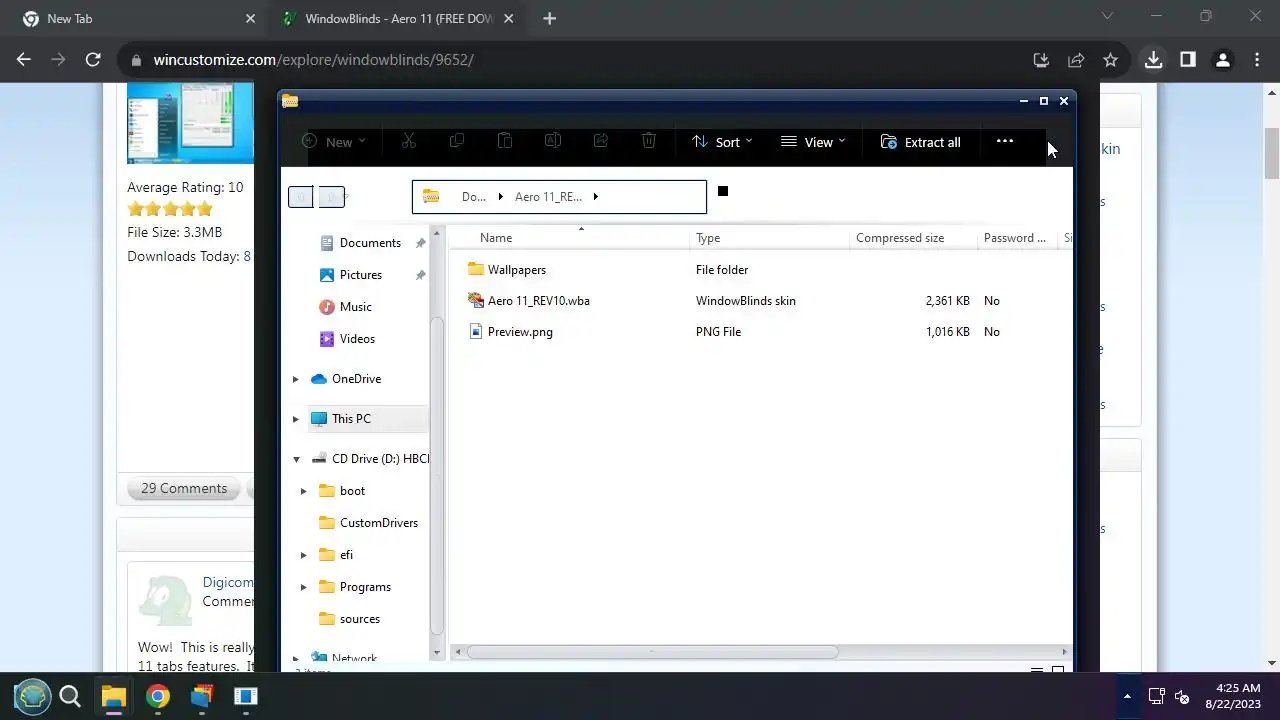Open the View dropdown menu
The width and height of the screenshot is (1280, 720).
click(813, 142)
